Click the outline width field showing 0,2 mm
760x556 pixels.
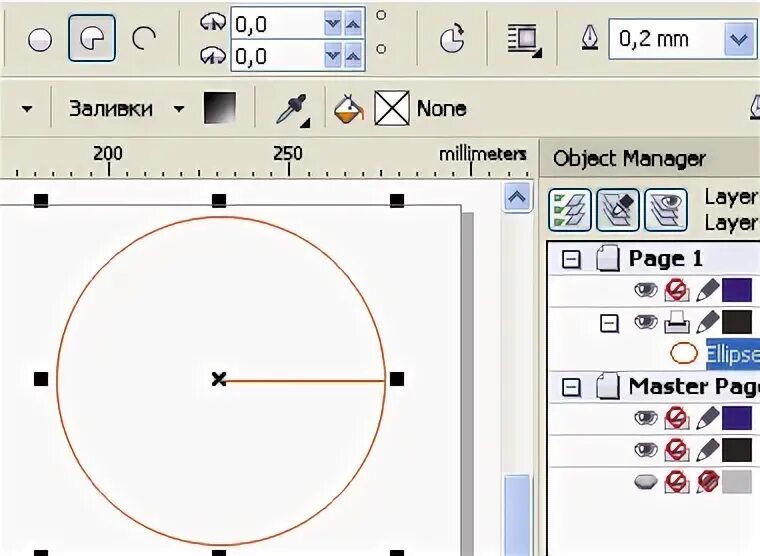(666, 39)
